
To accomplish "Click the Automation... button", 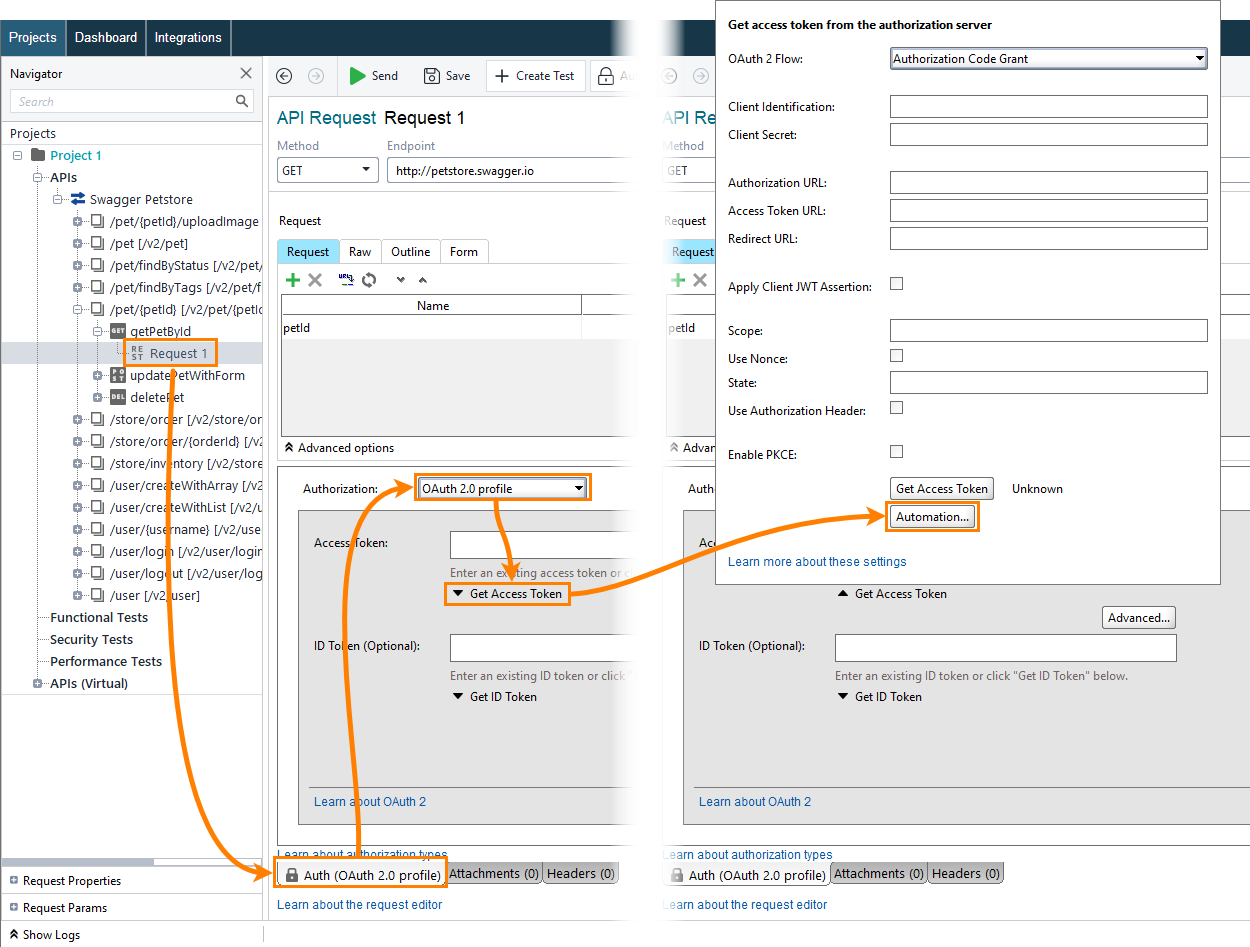I will pos(932,517).
